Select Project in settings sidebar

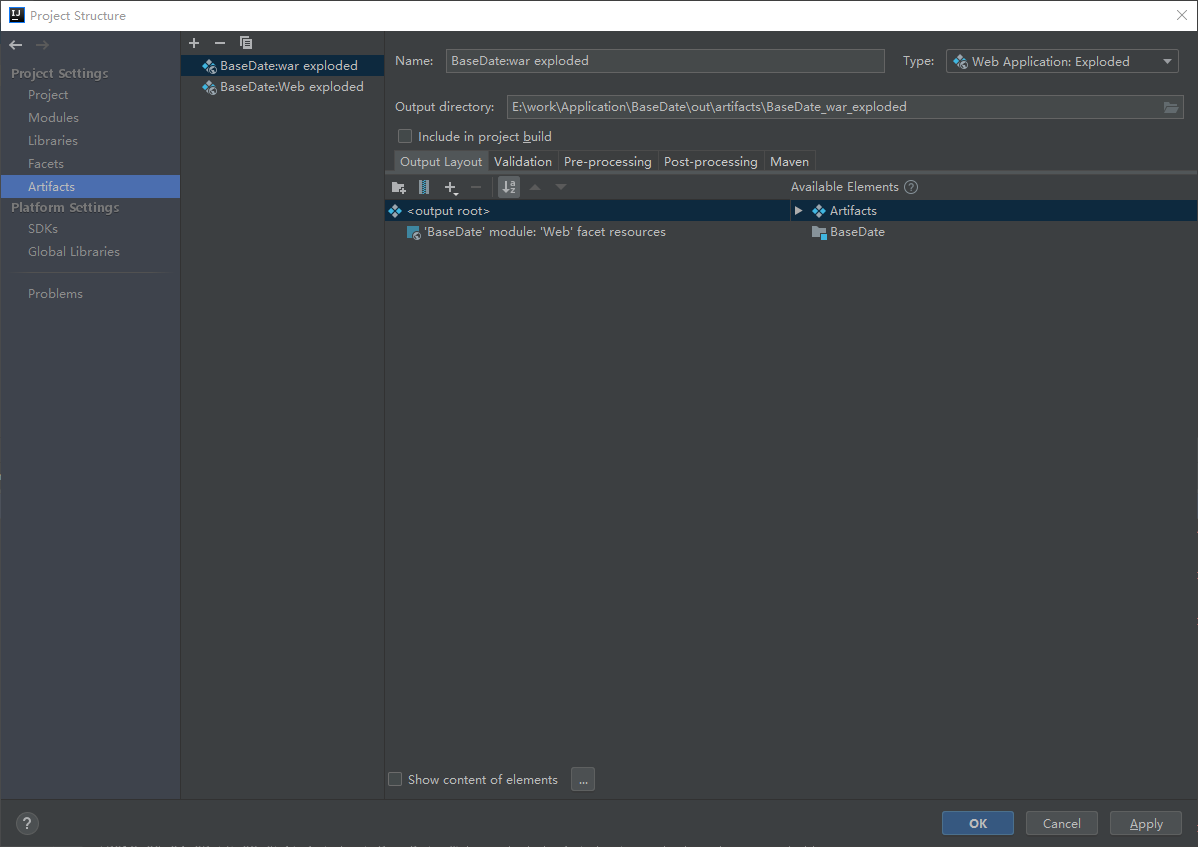click(48, 95)
